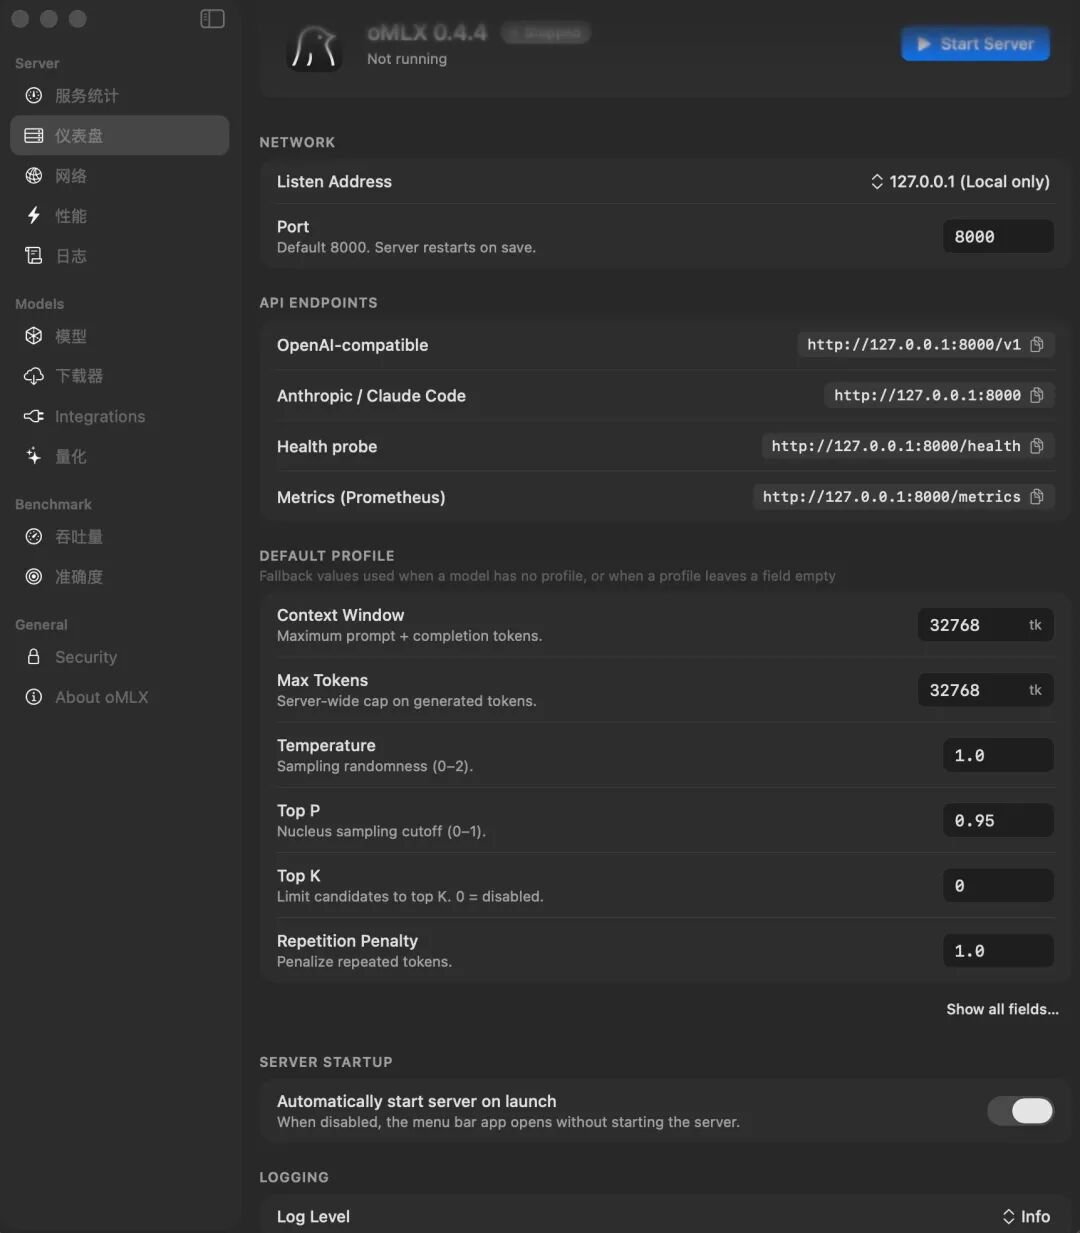The height and width of the screenshot is (1233, 1080).
Task: Open the Log Level dropdown
Action: point(1026,1216)
